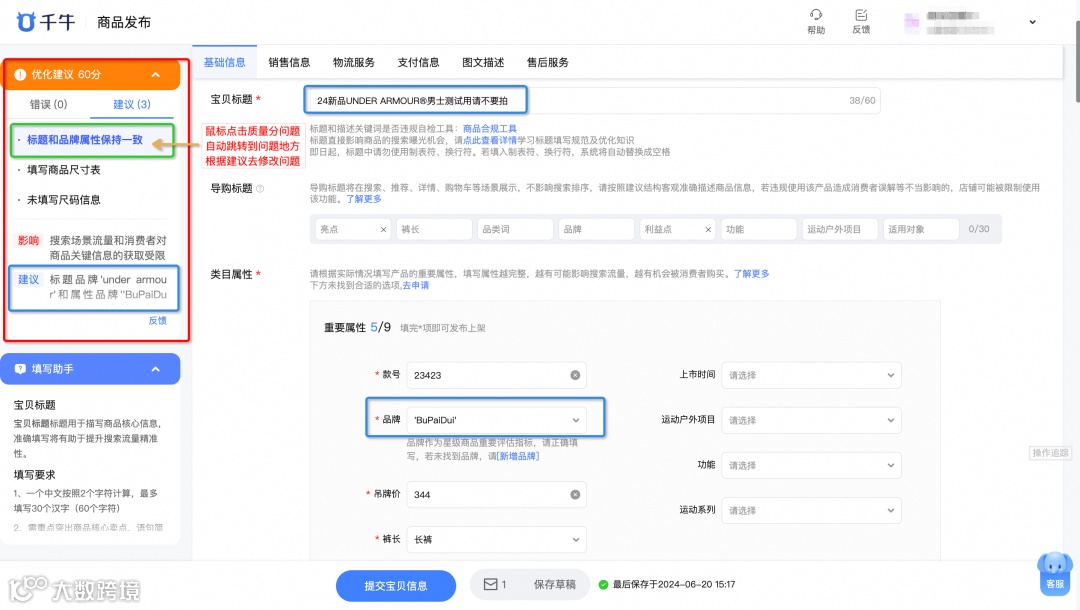This screenshot has height=610, width=1080.
Task: Open 了解更多 link under 导购标题
Action: (x=364, y=199)
